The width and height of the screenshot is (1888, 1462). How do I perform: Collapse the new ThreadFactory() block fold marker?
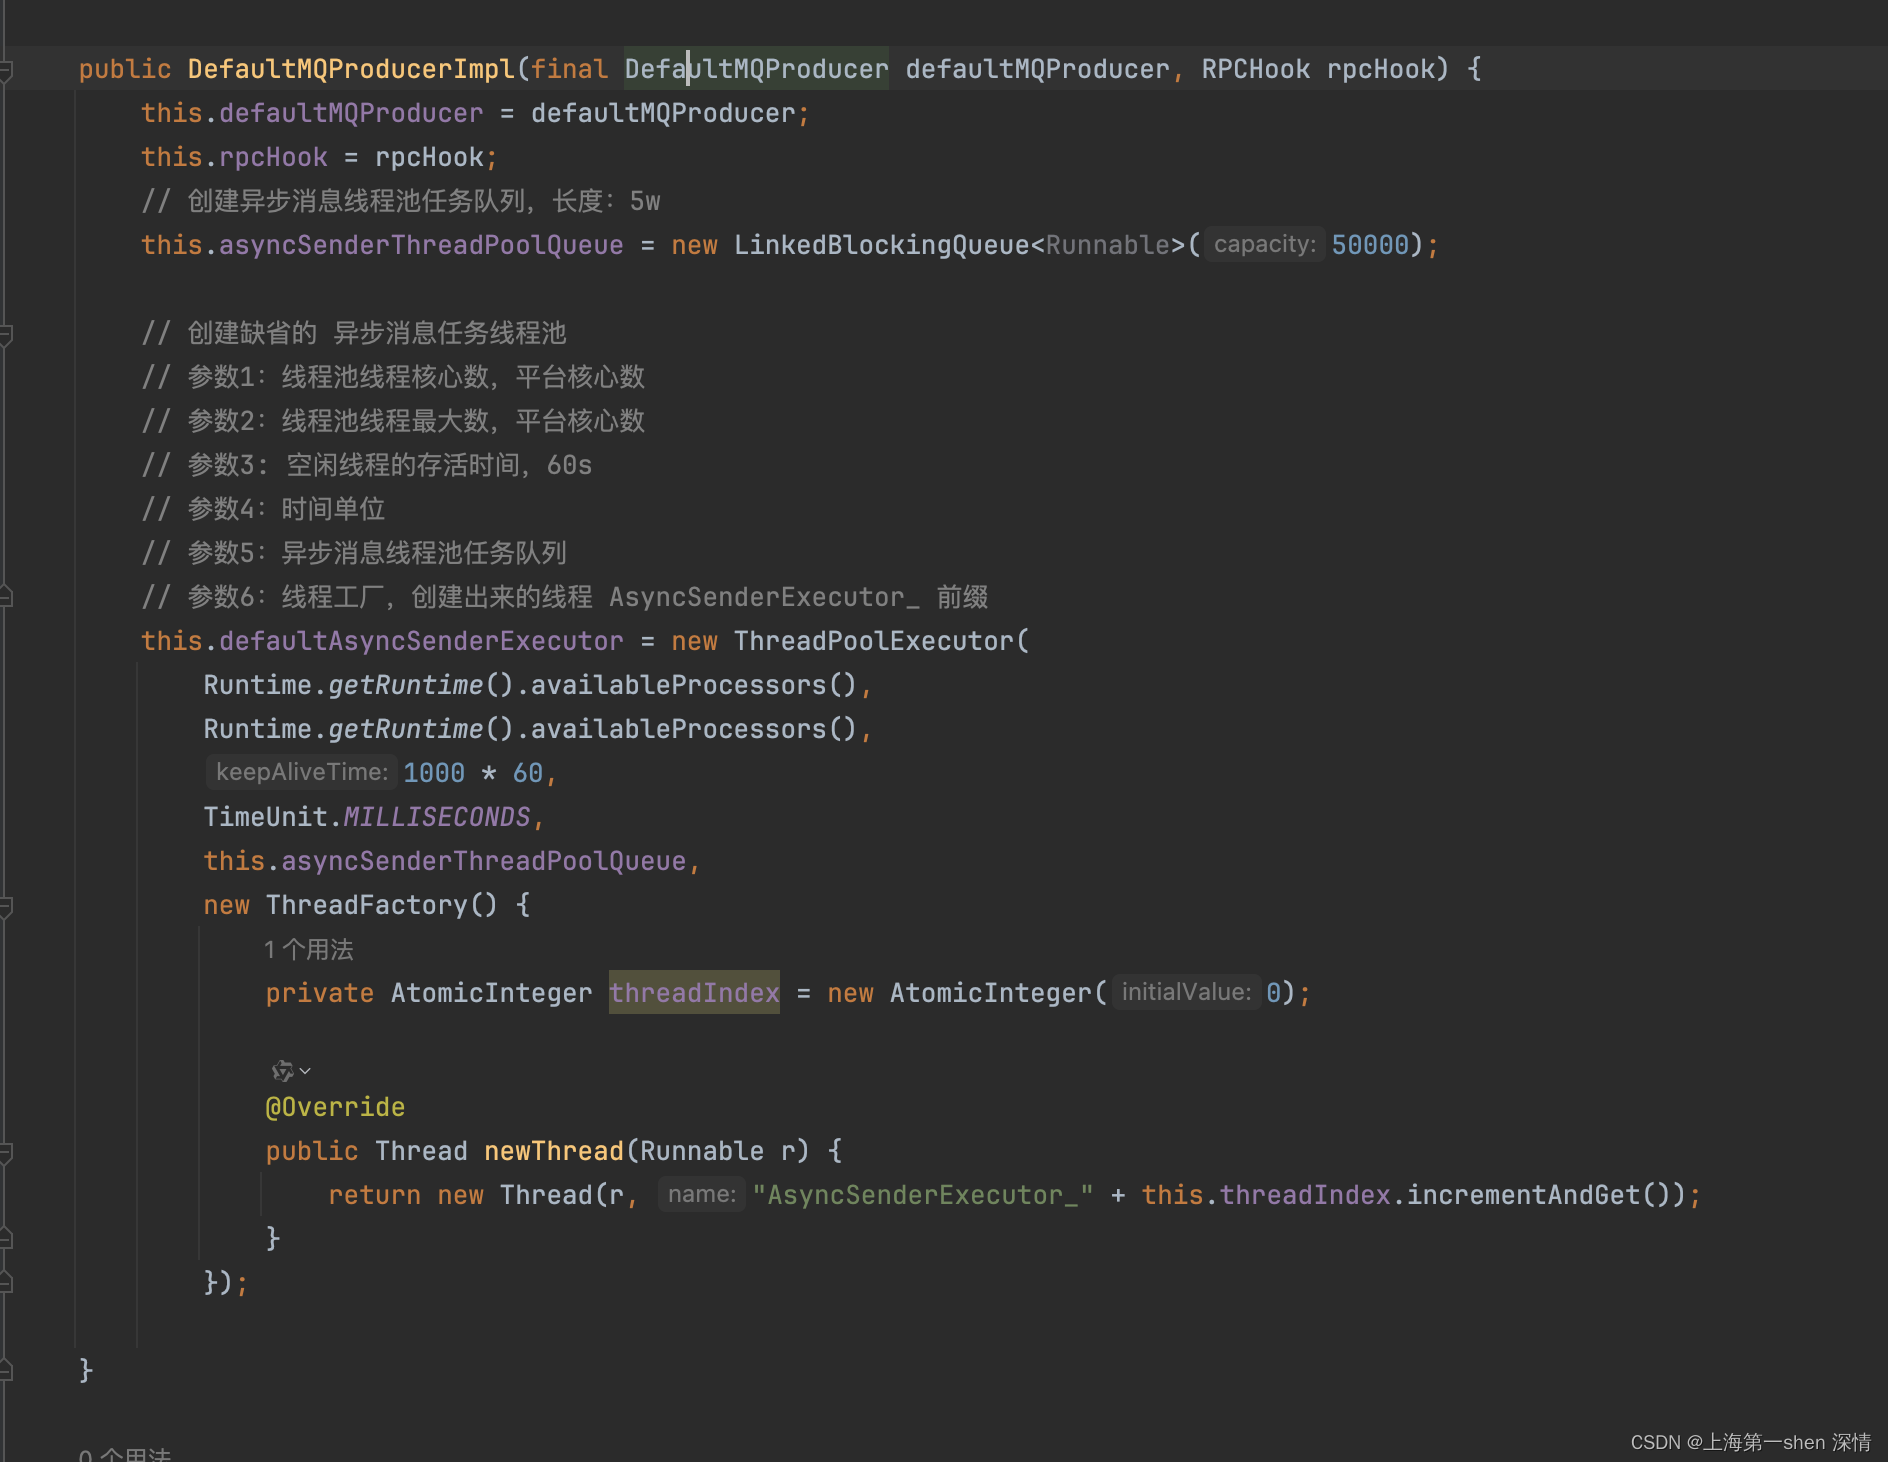pyautogui.click(x=5, y=907)
